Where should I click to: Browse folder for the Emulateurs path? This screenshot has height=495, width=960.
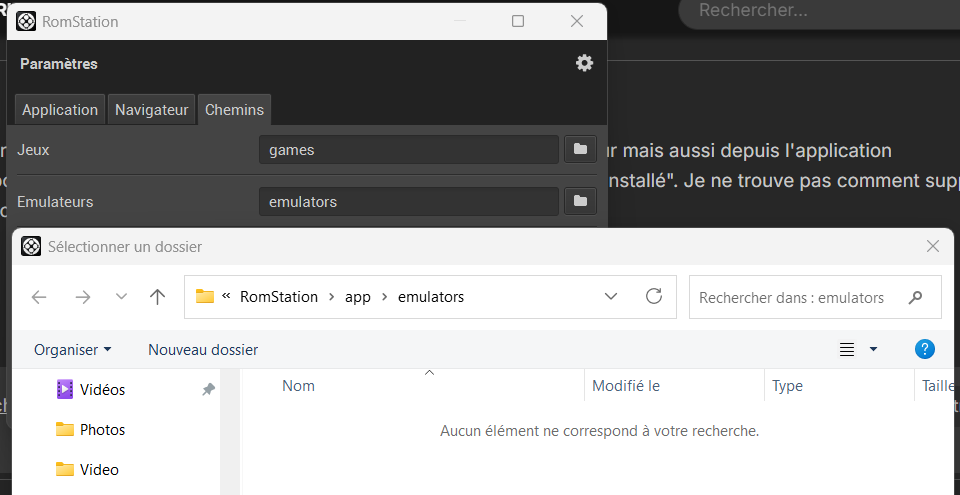click(x=580, y=202)
